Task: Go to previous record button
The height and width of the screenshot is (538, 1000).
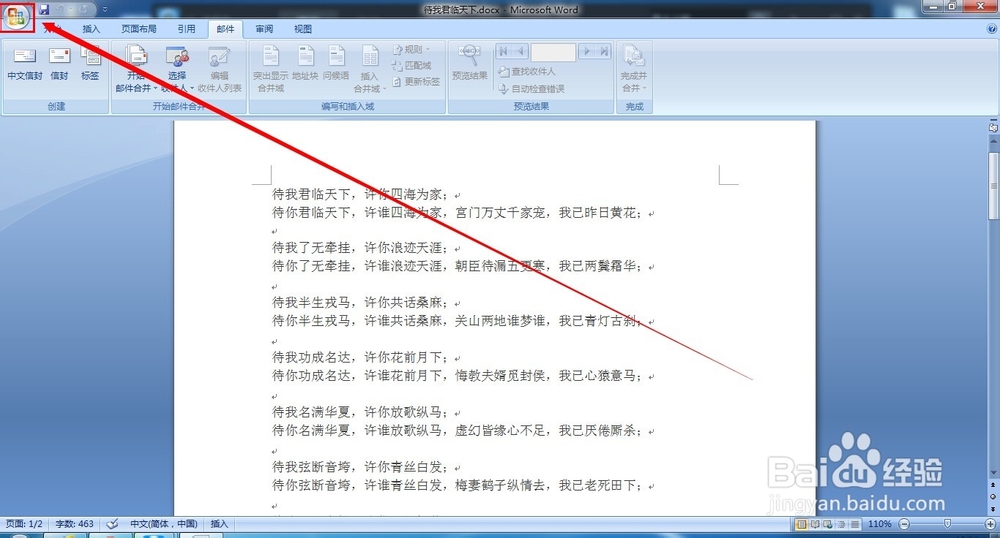Action: click(x=521, y=51)
